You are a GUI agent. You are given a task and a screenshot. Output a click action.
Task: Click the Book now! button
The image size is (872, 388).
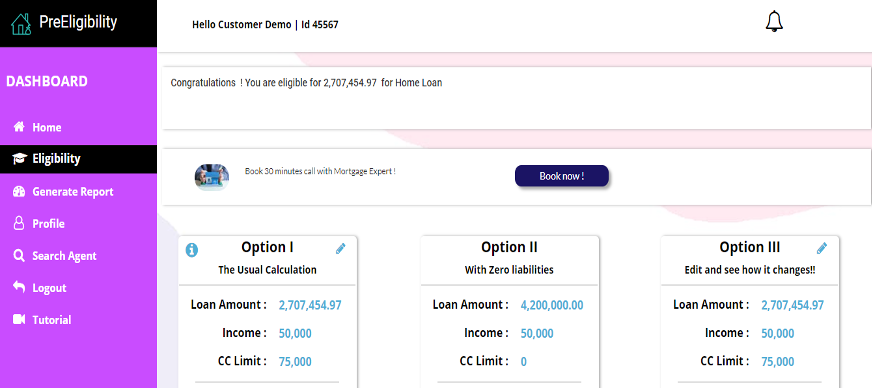coord(562,176)
